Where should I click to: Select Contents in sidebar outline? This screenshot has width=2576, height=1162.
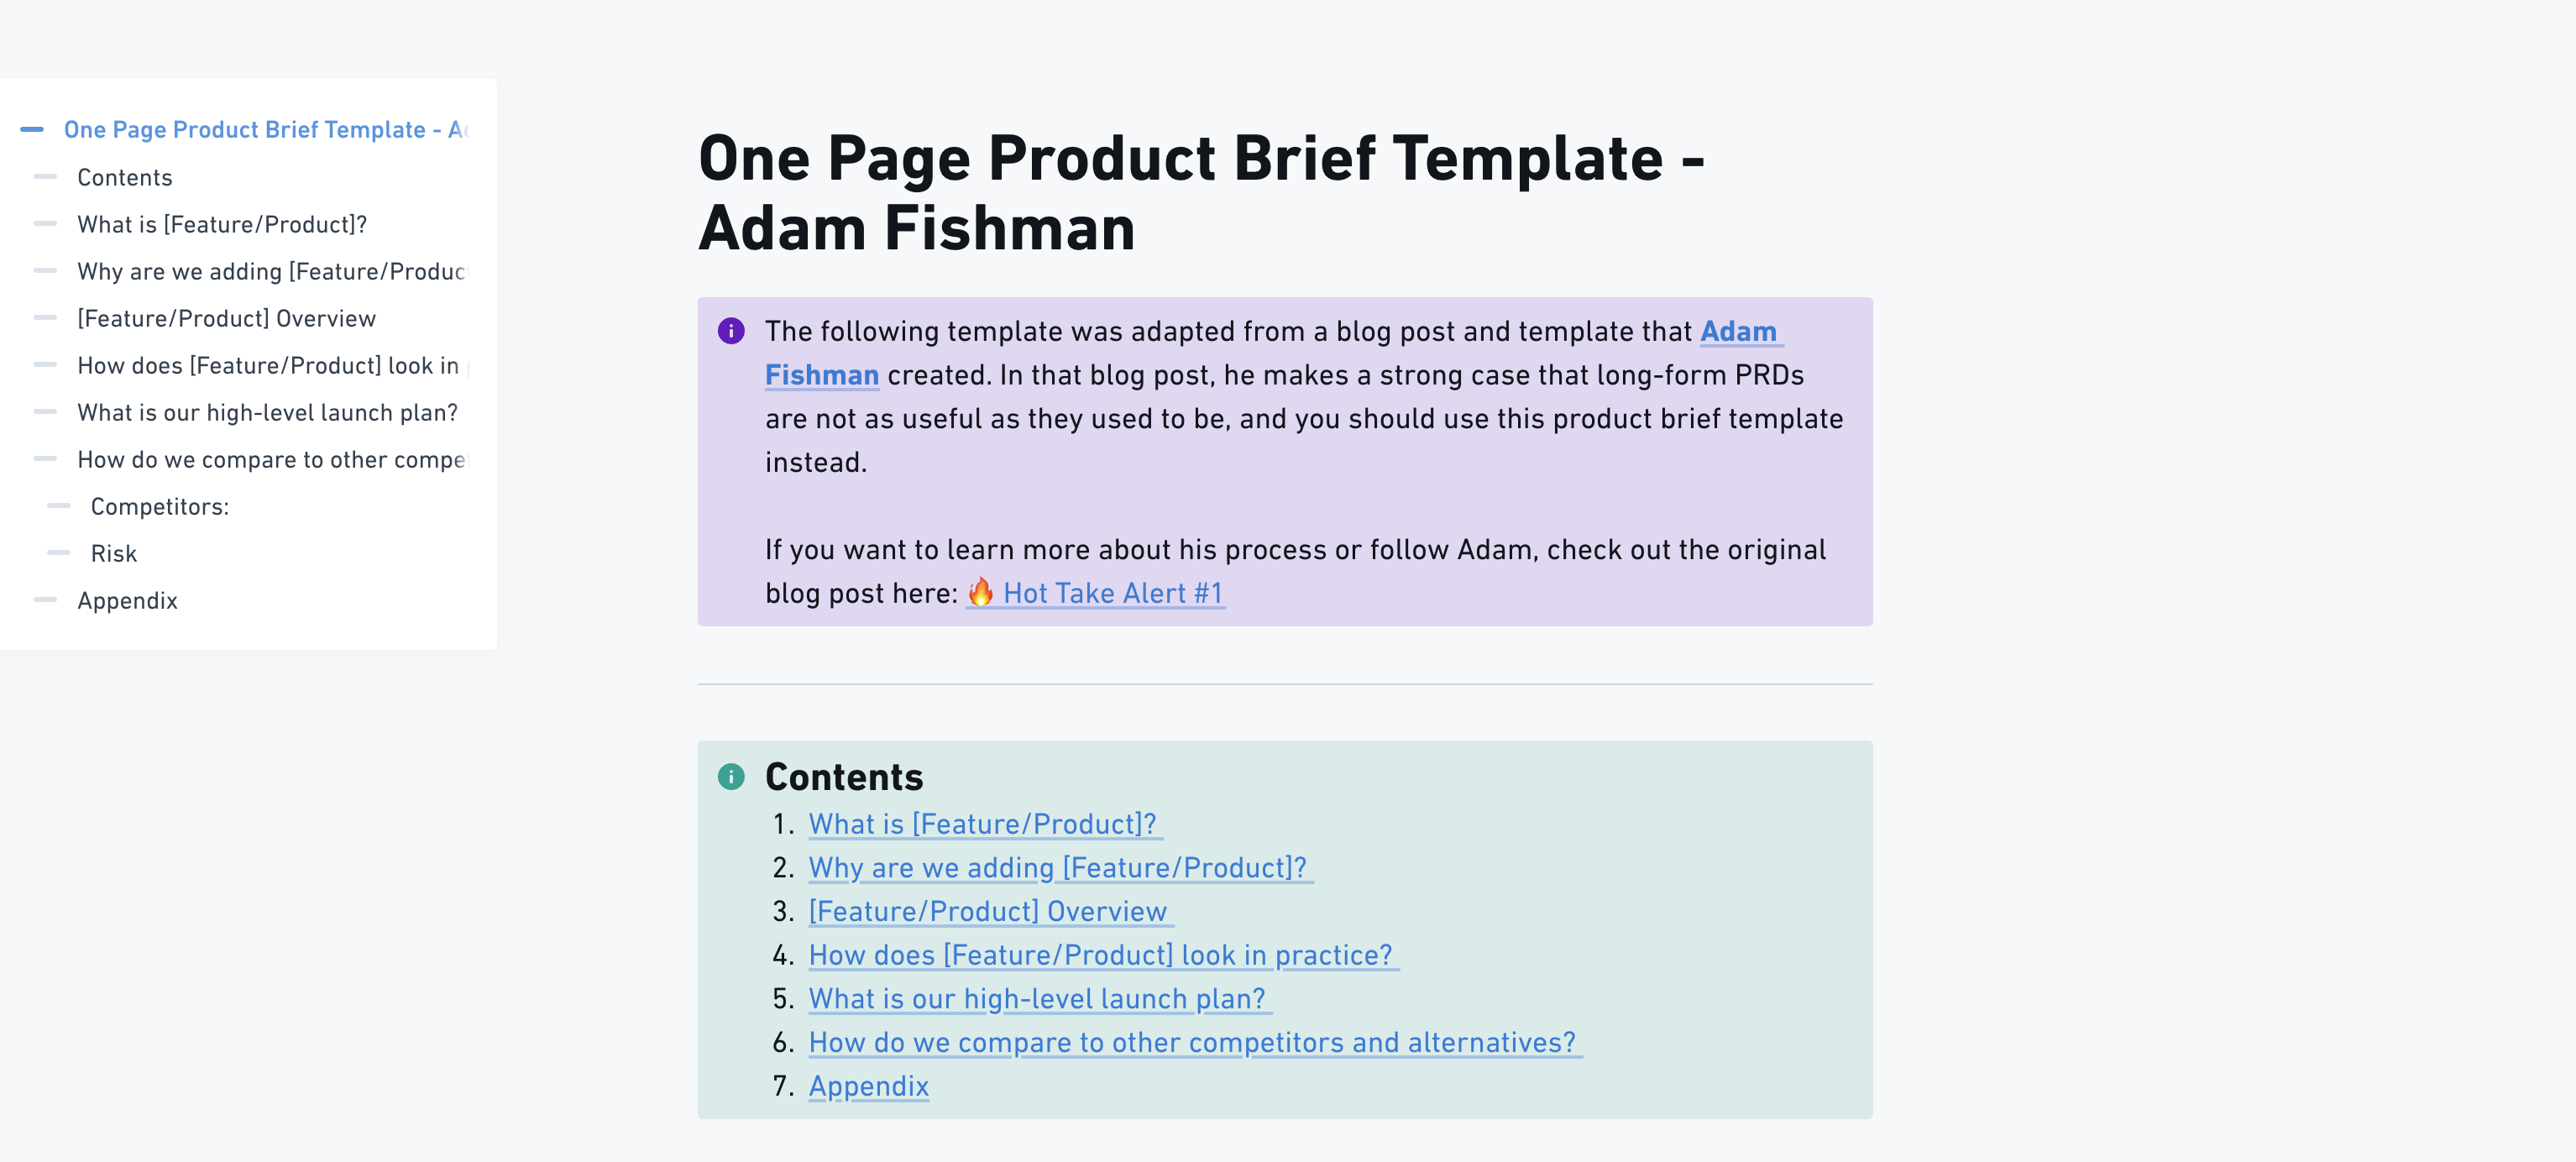click(125, 178)
